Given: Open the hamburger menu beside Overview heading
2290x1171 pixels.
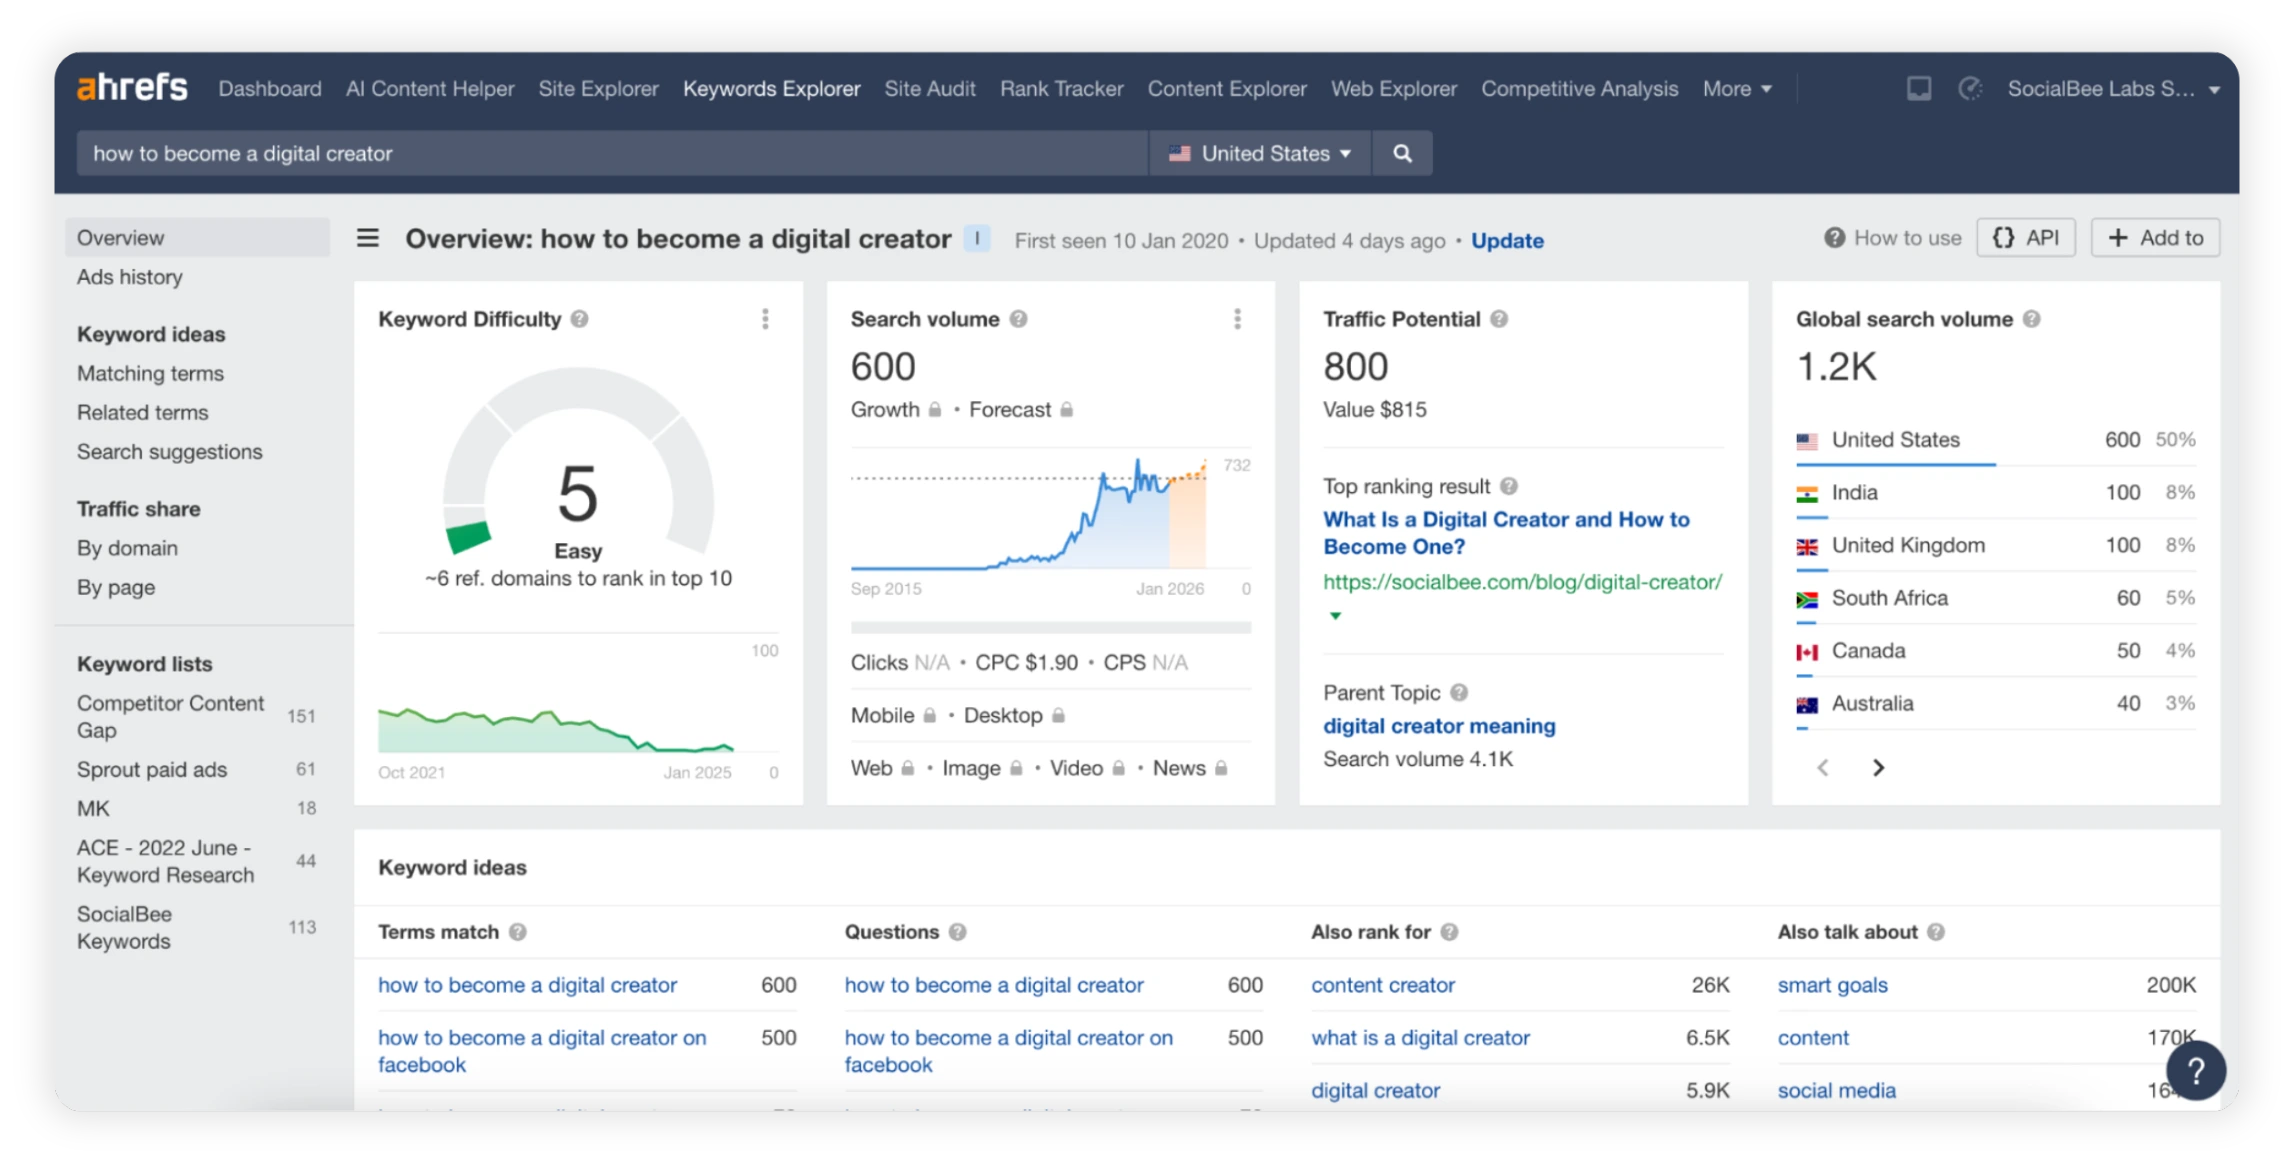Looking at the screenshot, I should tap(368, 238).
